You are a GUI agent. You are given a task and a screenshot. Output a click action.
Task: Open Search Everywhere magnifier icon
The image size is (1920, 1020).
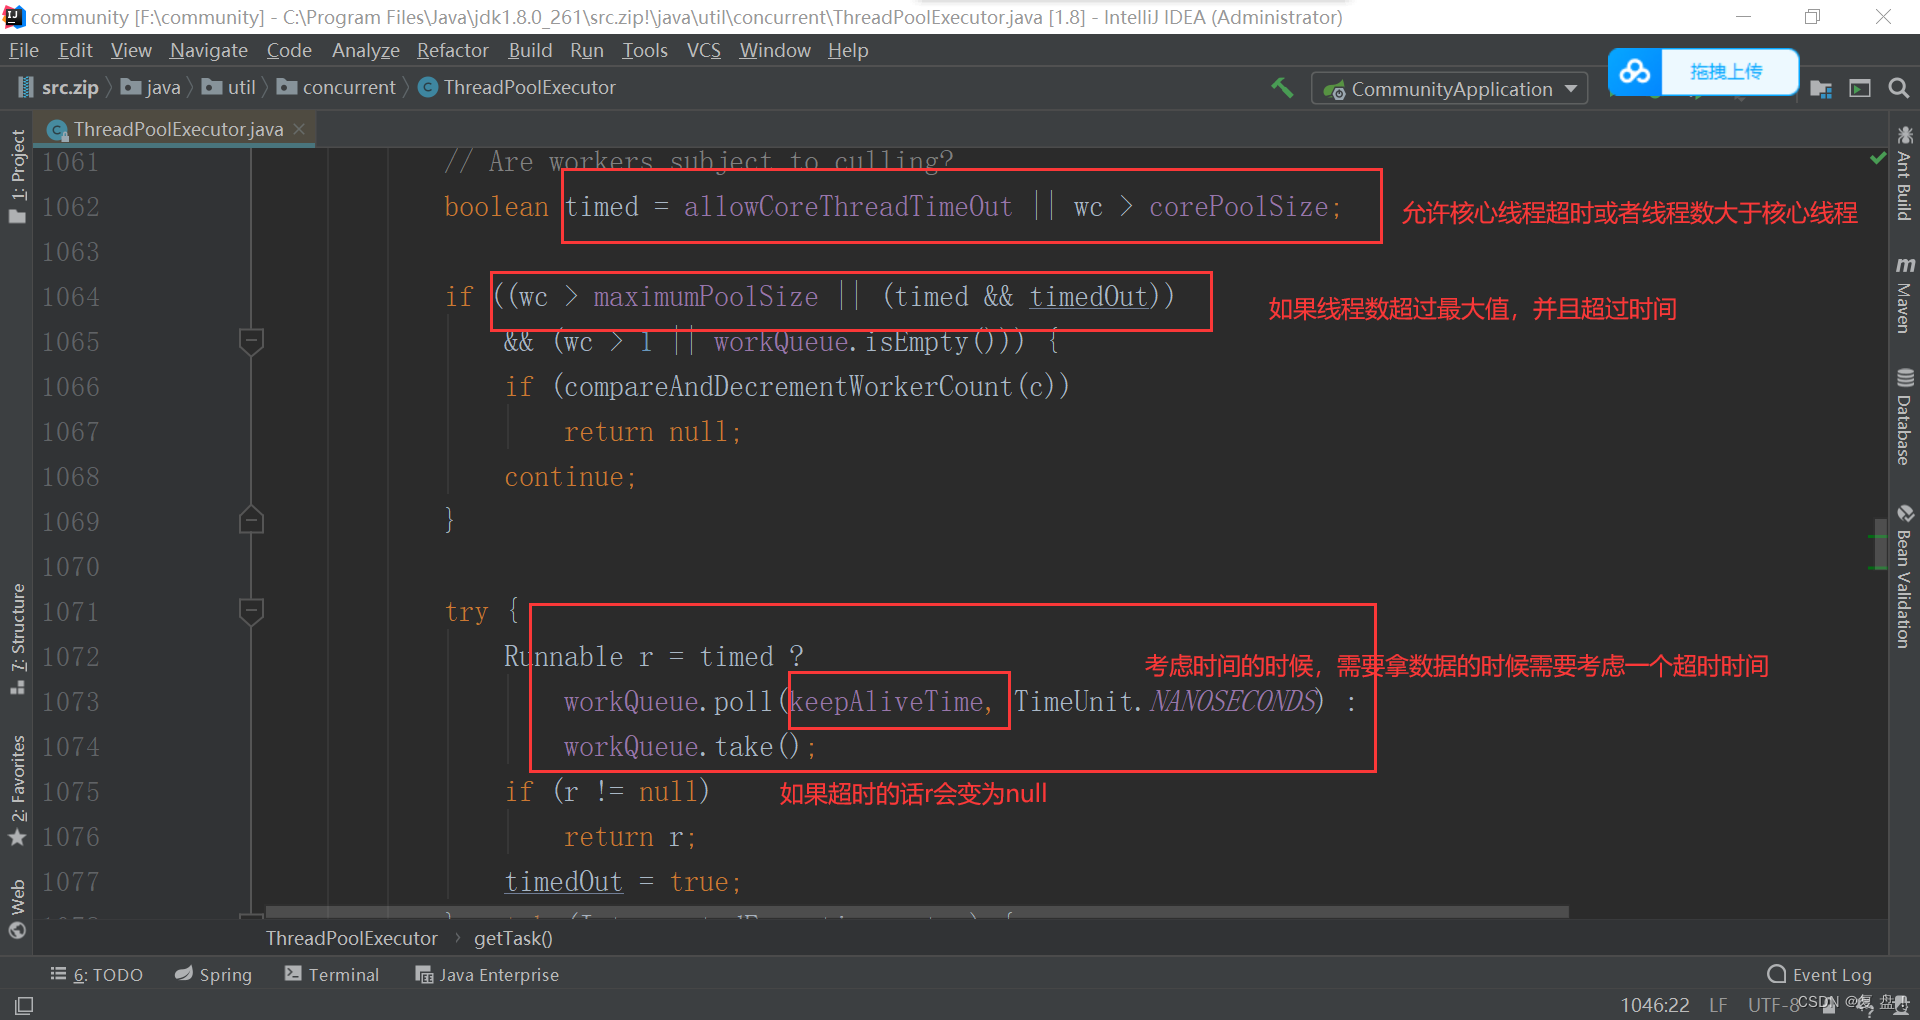1898,89
